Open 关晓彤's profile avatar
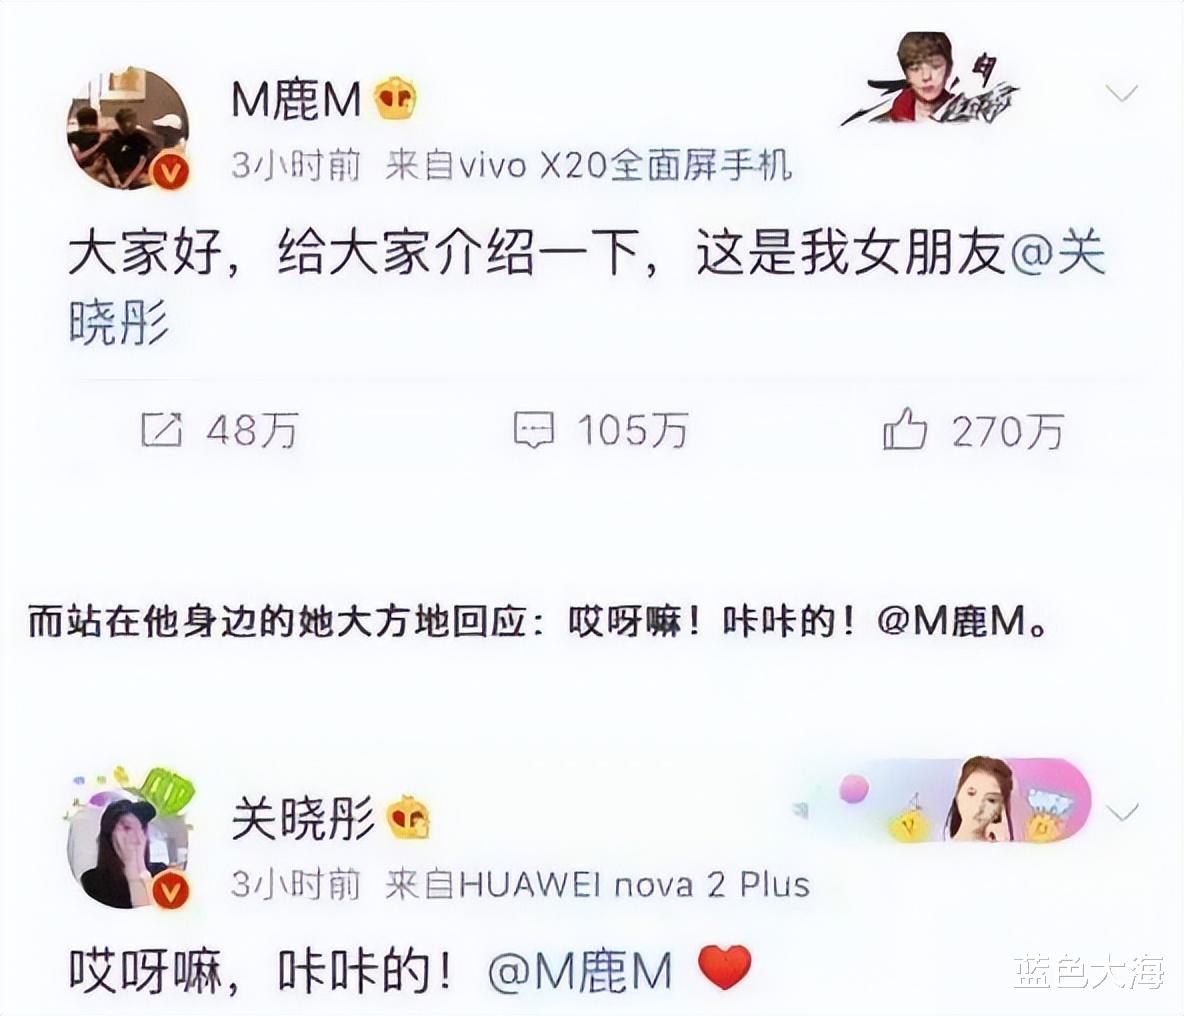 (x=128, y=847)
